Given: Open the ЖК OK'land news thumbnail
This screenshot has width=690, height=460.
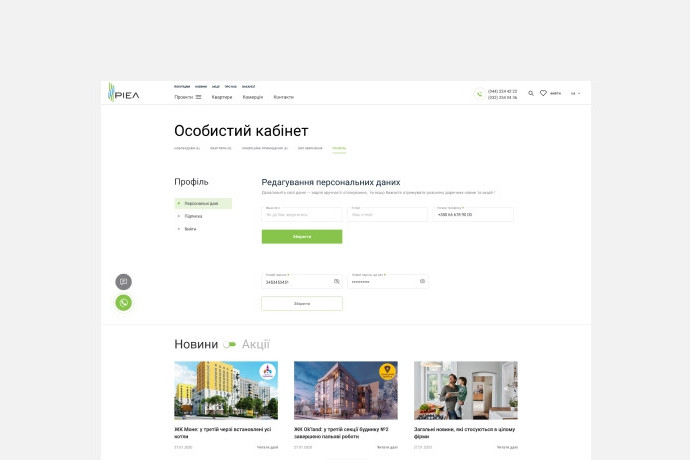Looking at the screenshot, I should pyautogui.click(x=345, y=390).
